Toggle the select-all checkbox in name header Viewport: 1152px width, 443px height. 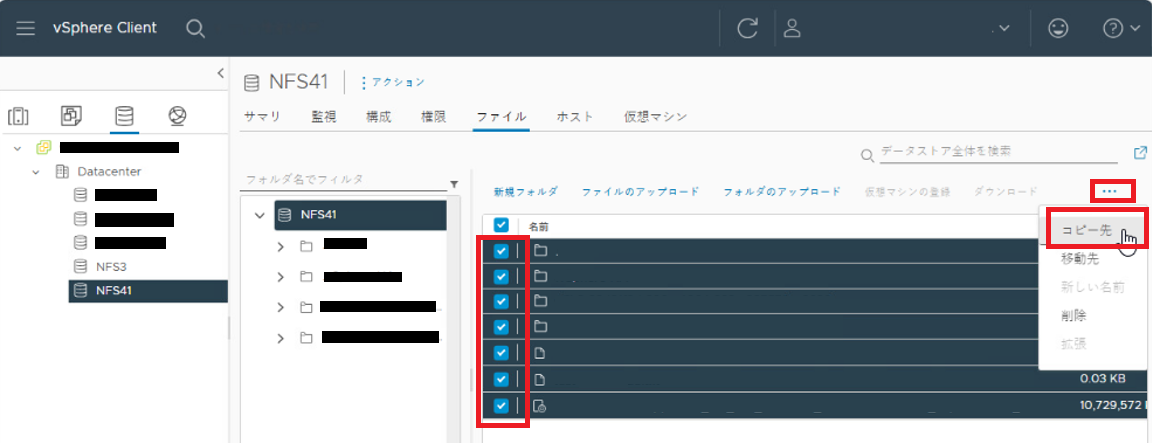pos(502,226)
